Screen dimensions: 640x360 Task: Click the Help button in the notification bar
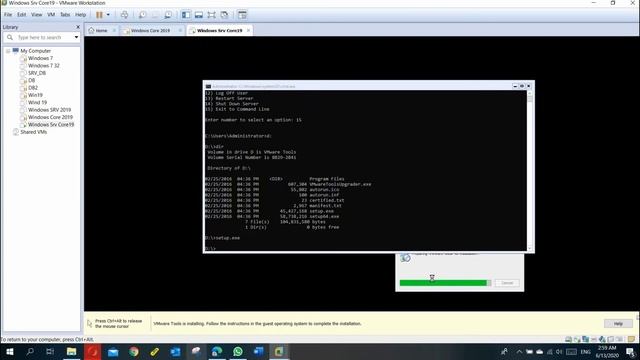click(x=618, y=324)
